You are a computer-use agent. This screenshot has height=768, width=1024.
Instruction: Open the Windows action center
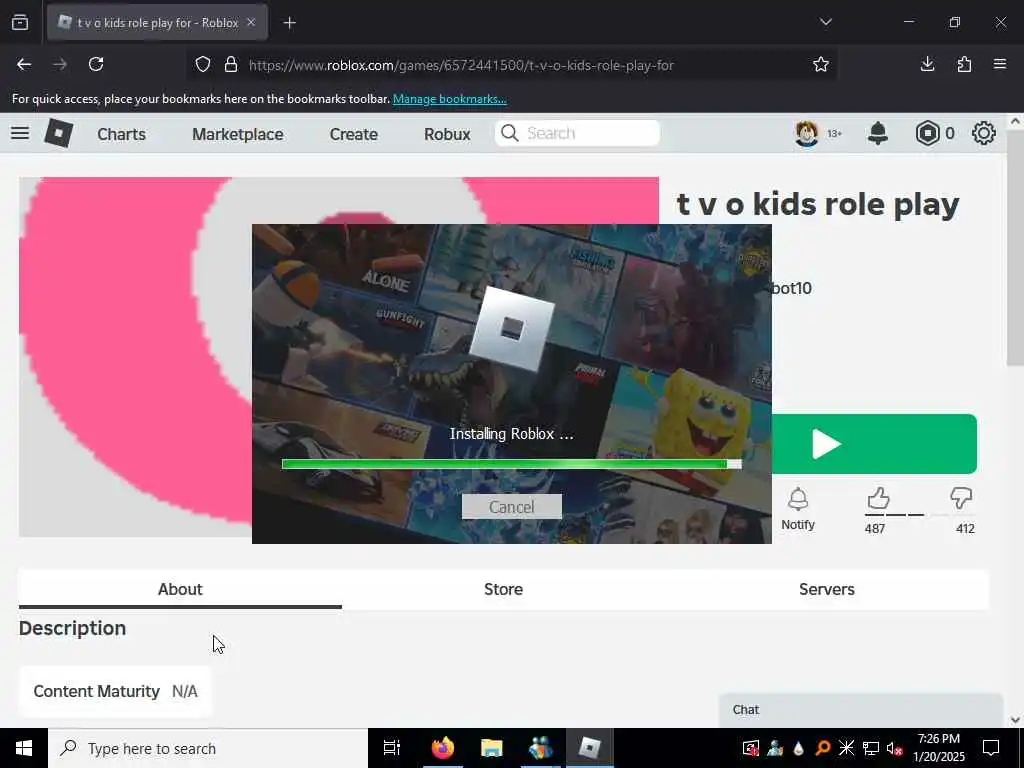coord(991,748)
